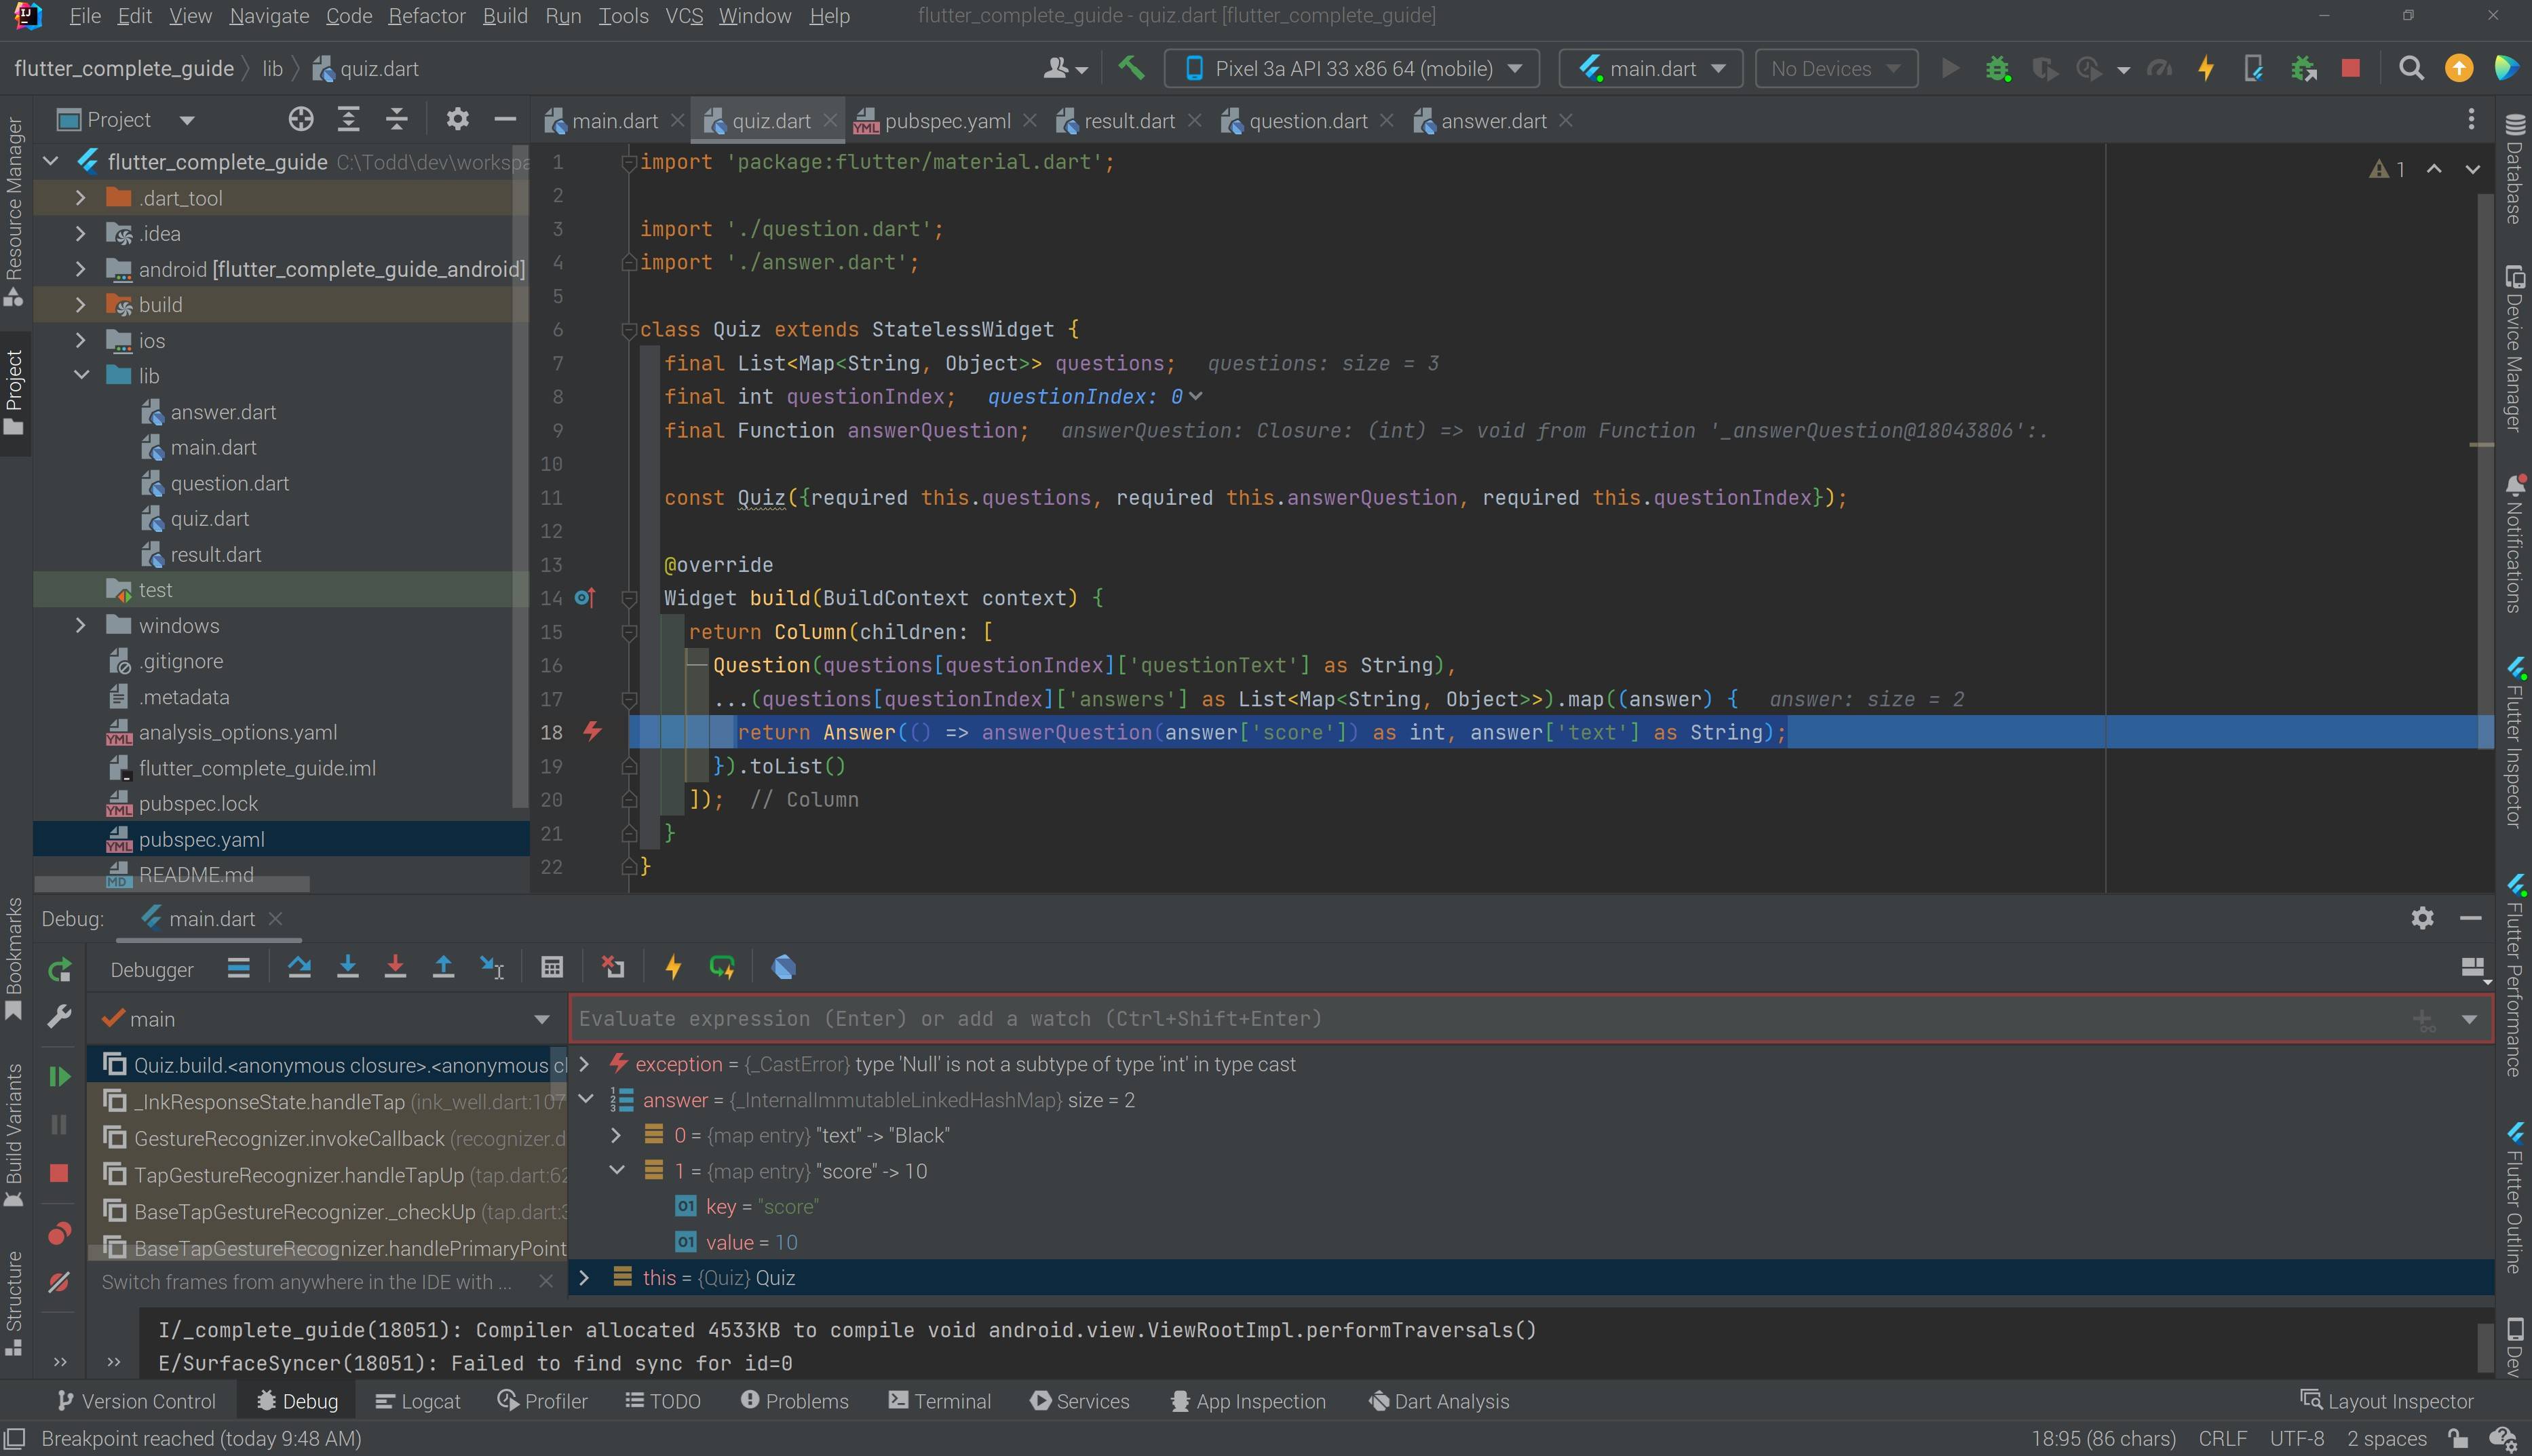Expand map entry "text" -> "Black"
Image resolution: width=2532 pixels, height=1456 pixels.
[616, 1135]
